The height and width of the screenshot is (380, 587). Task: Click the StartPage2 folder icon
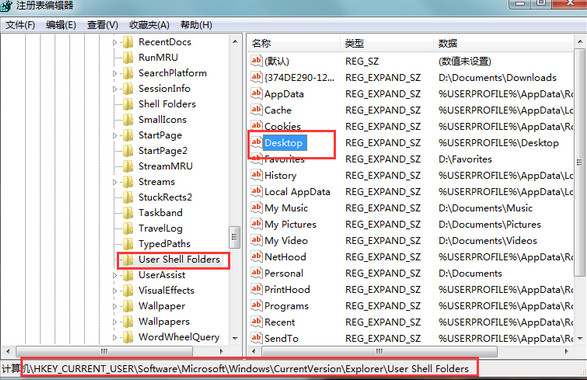128,151
